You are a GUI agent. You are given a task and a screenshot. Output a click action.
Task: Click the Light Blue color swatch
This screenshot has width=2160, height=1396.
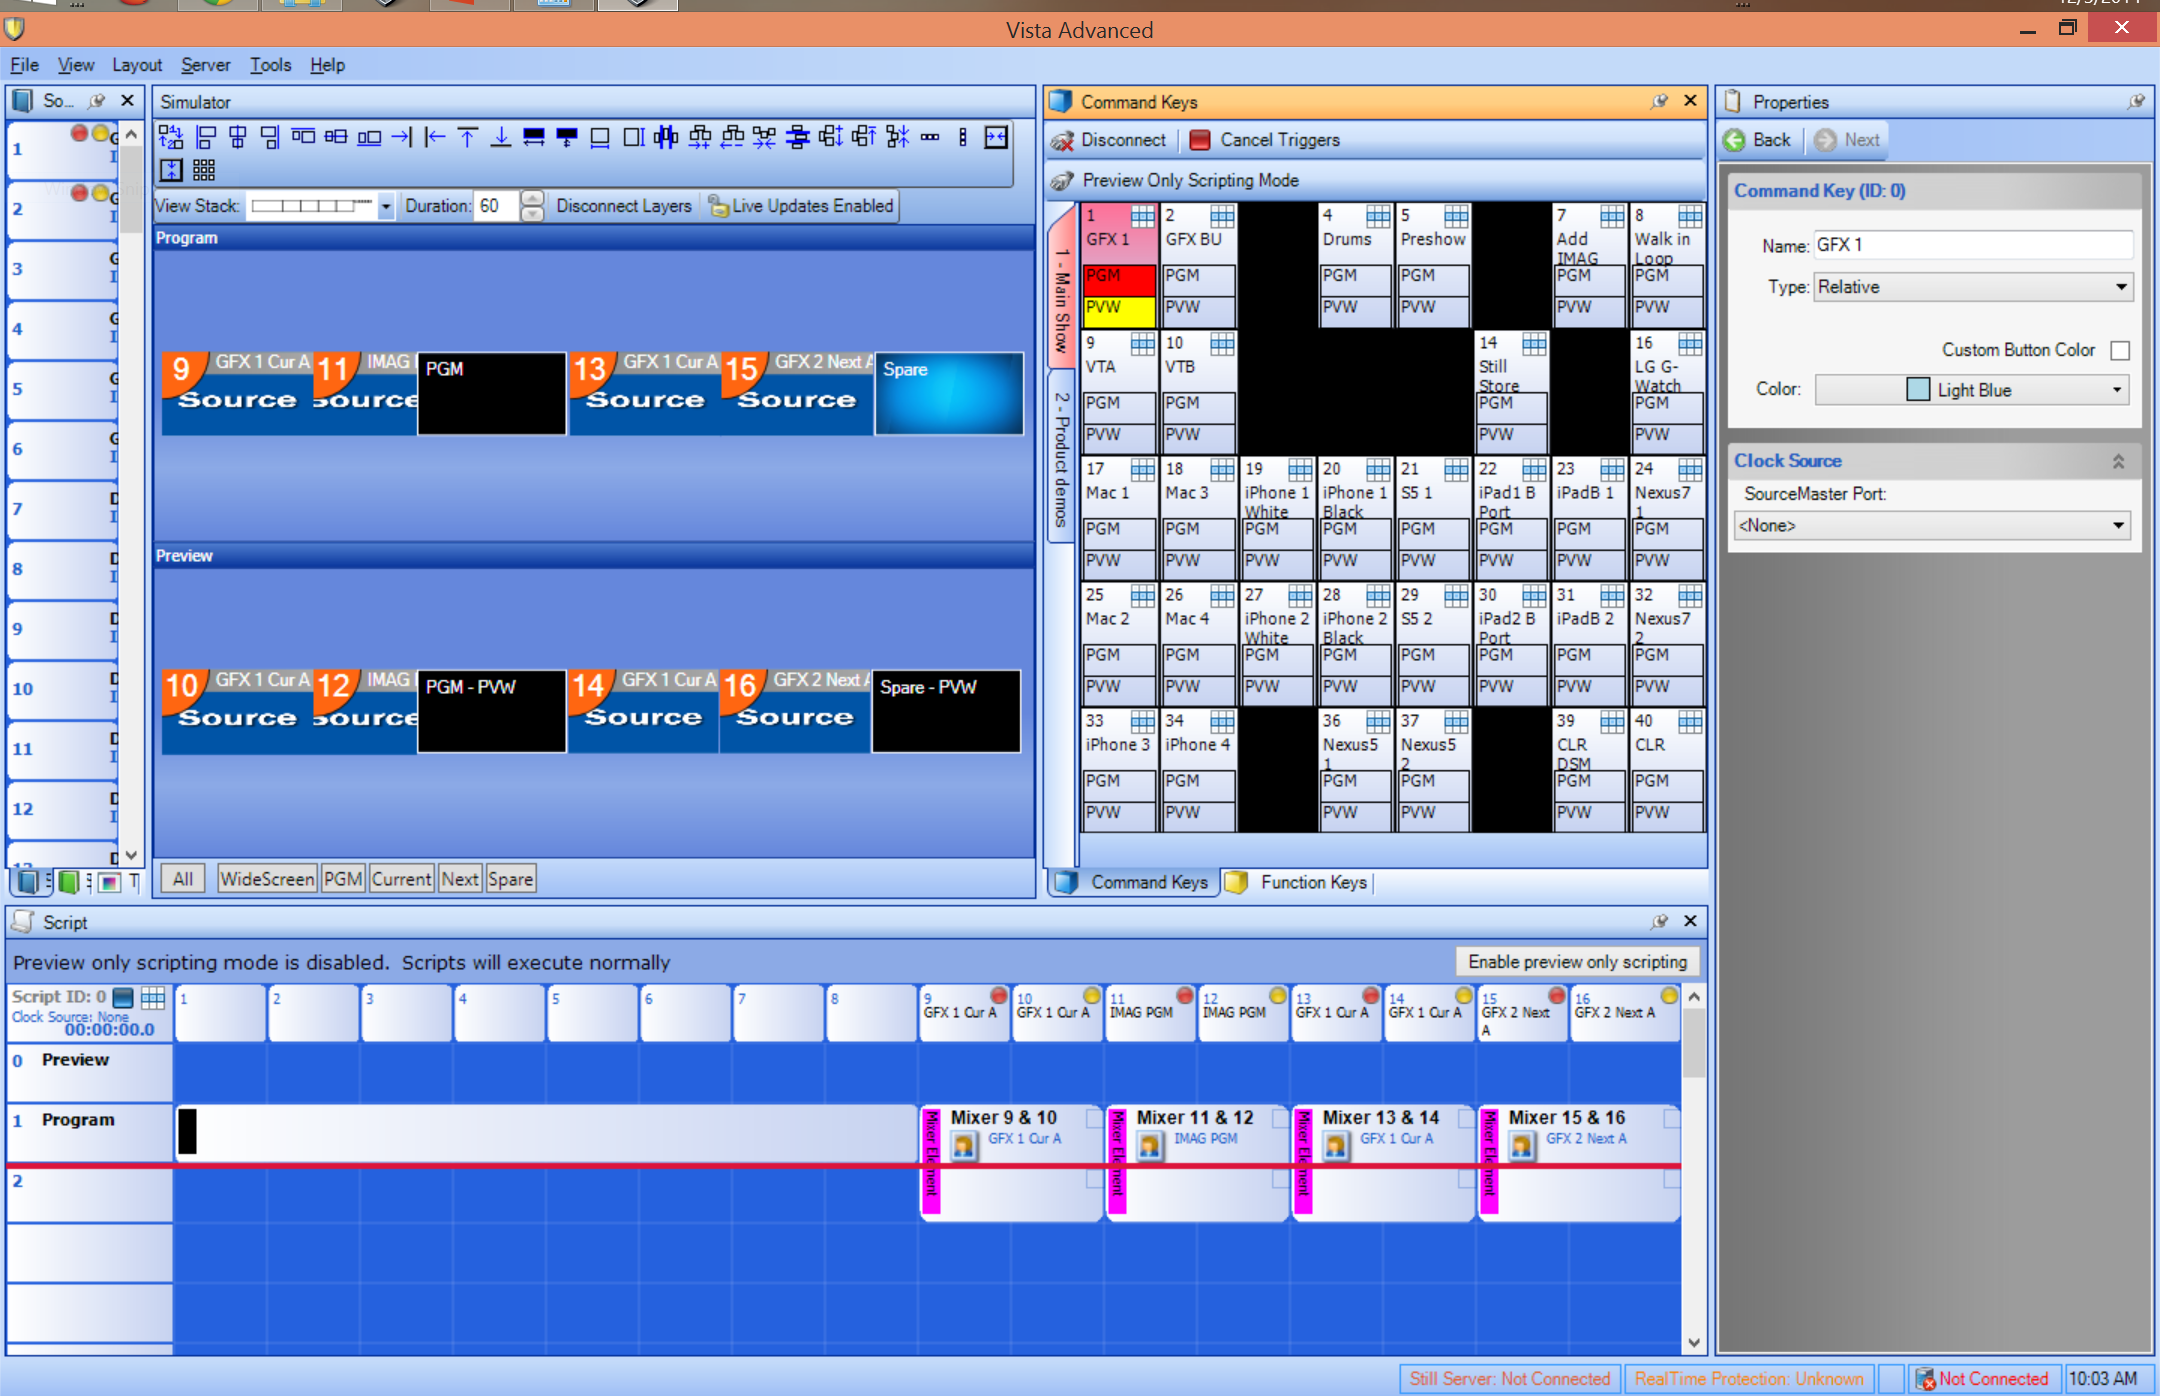[1917, 390]
